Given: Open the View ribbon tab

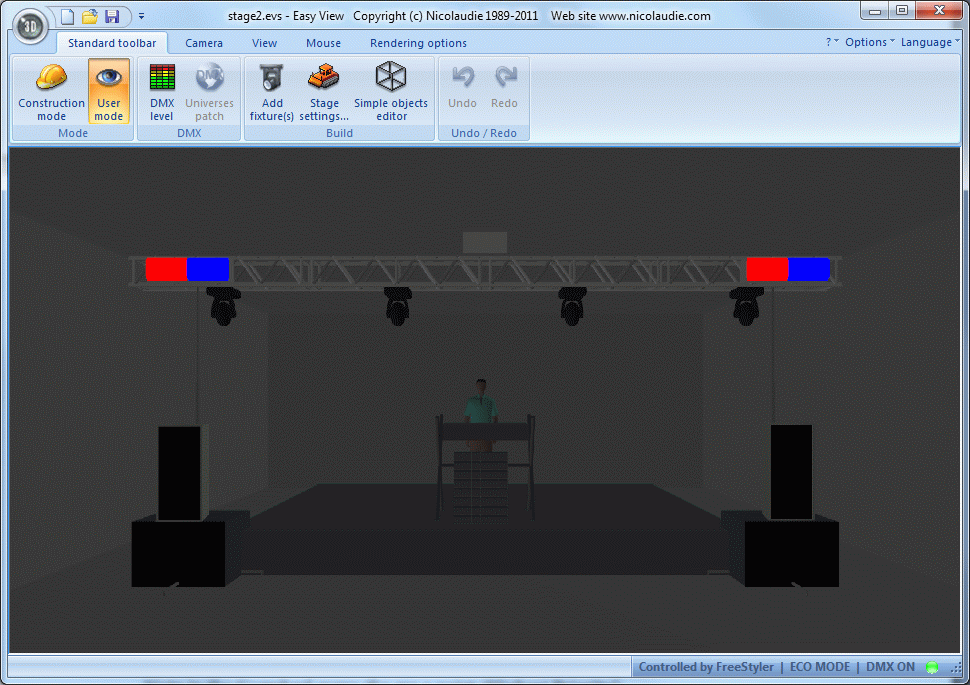Looking at the screenshot, I should click(x=264, y=43).
